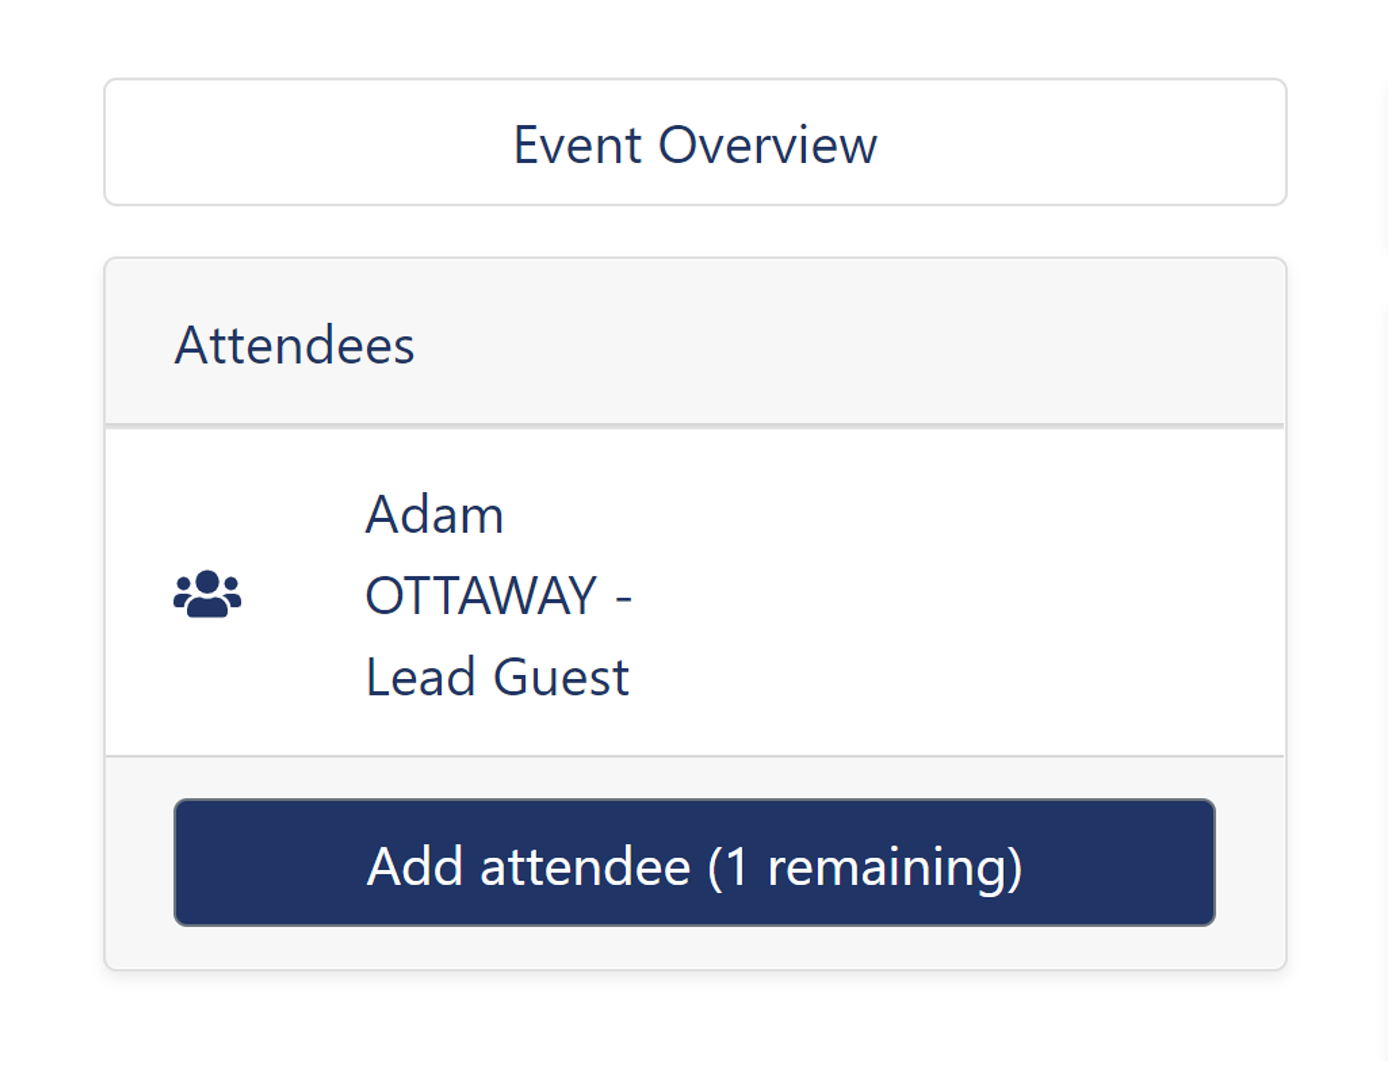Click the dash after OTTAWAY
The height and width of the screenshot is (1085, 1394).
(x=624, y=597)
